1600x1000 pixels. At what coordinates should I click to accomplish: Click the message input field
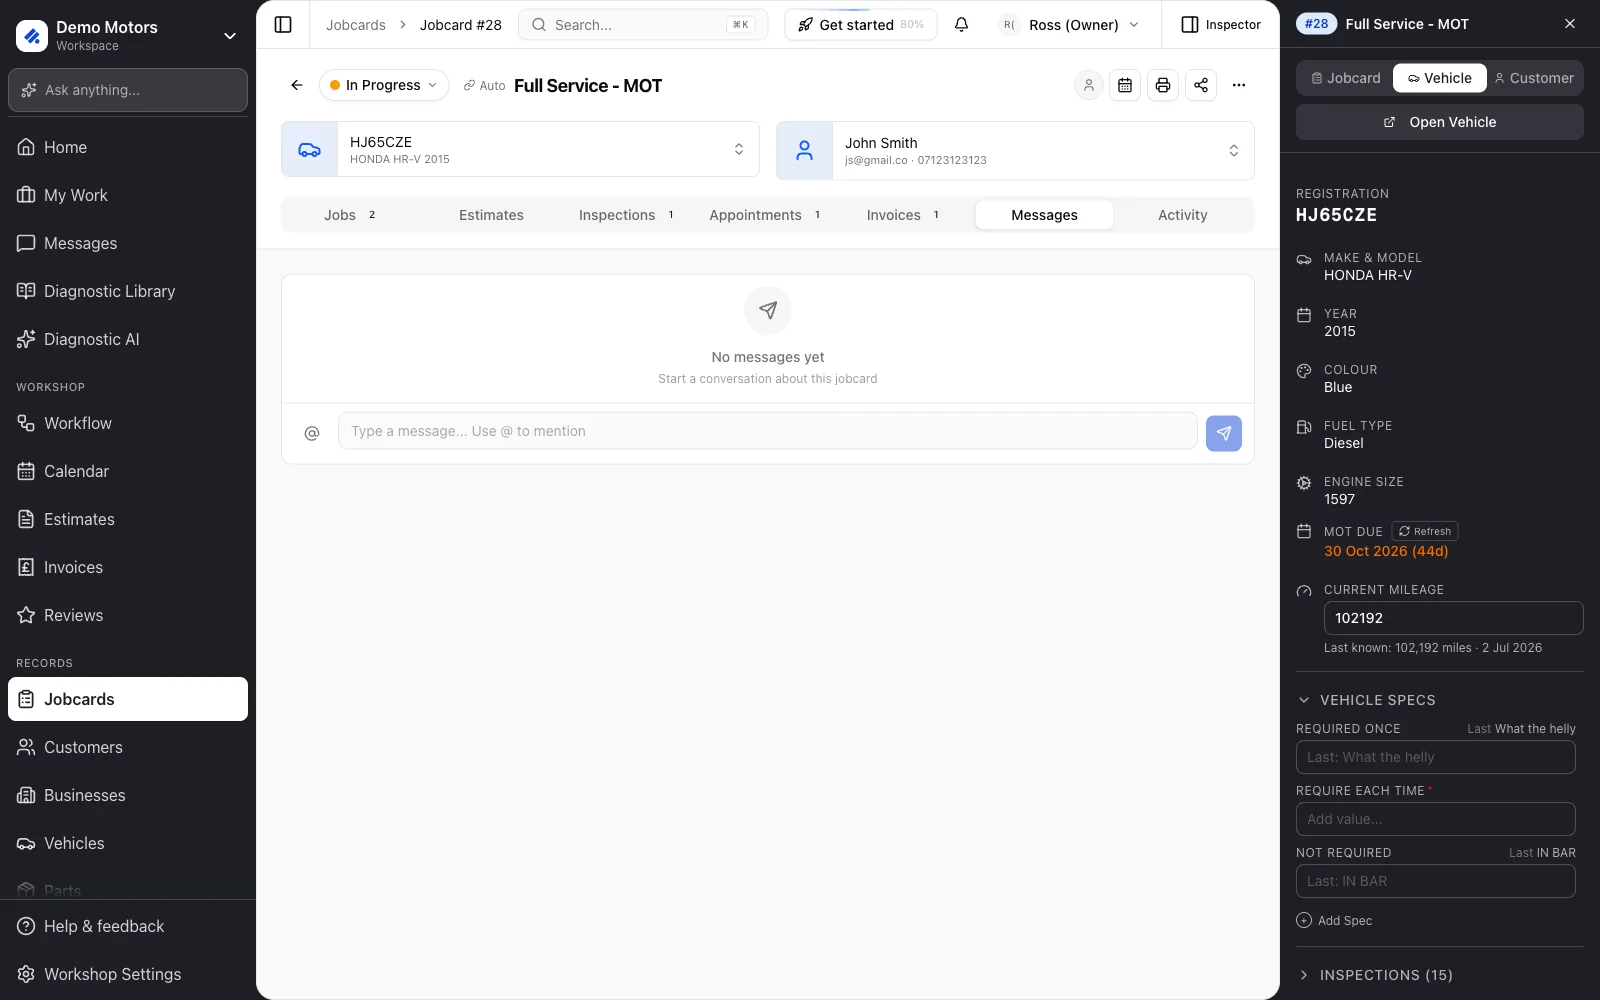(x=768, y=431)
